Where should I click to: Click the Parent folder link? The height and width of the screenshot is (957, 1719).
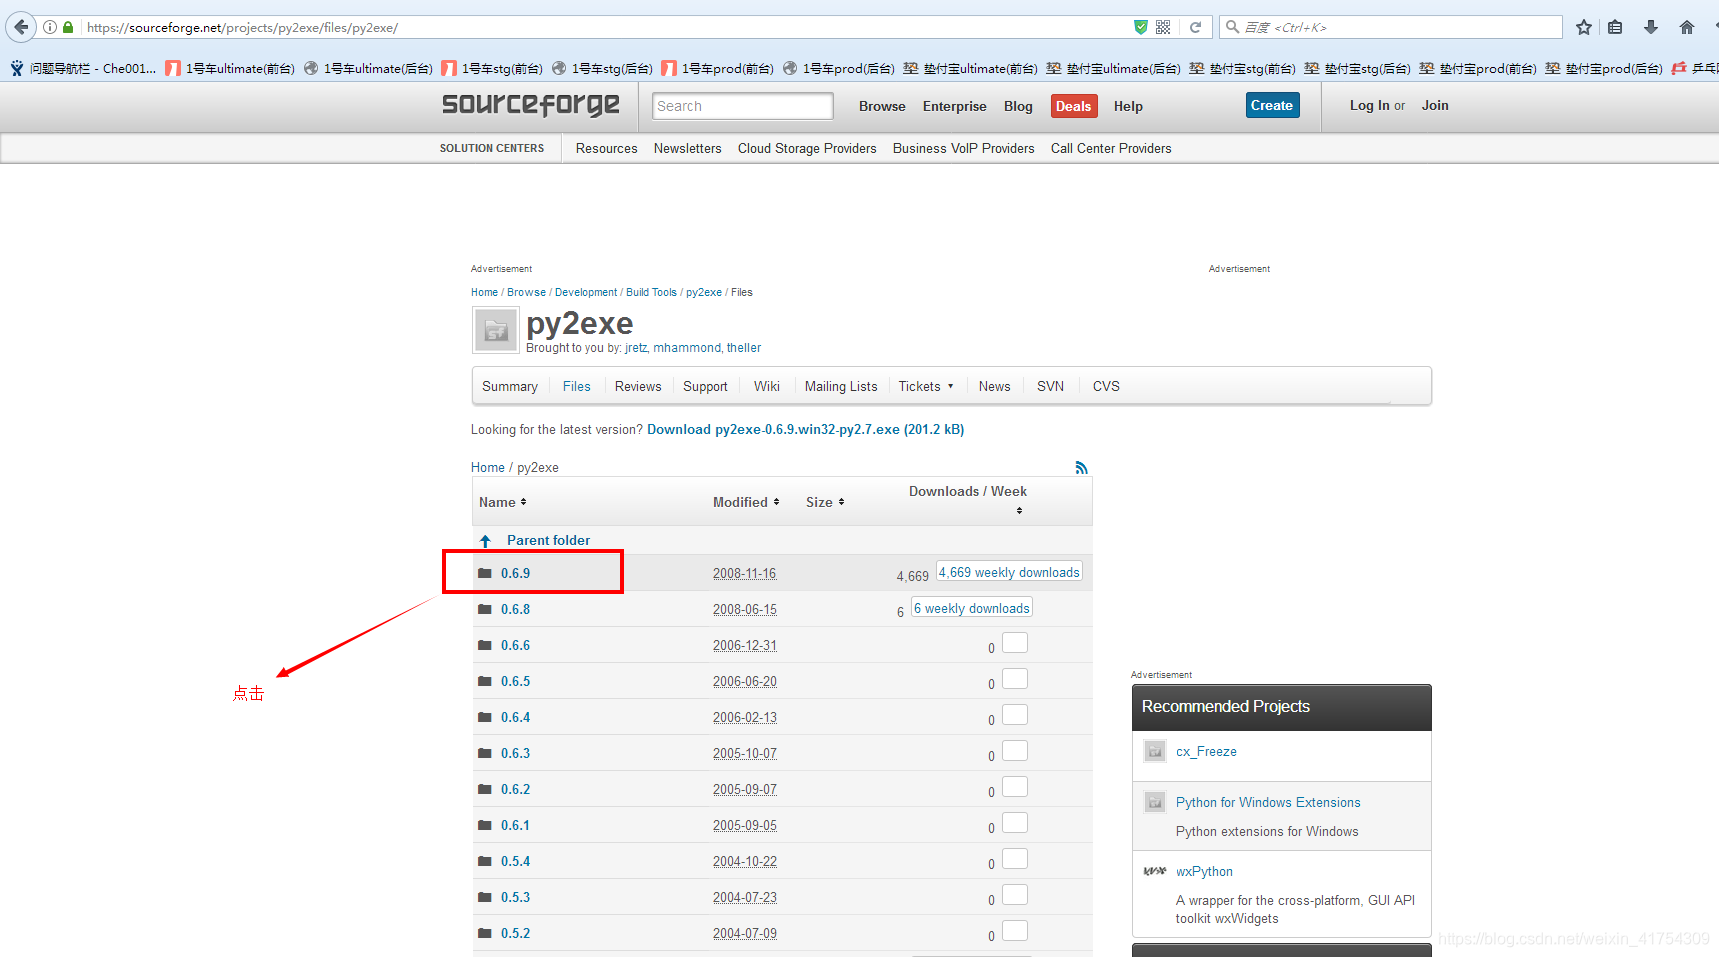coord(548,540)
